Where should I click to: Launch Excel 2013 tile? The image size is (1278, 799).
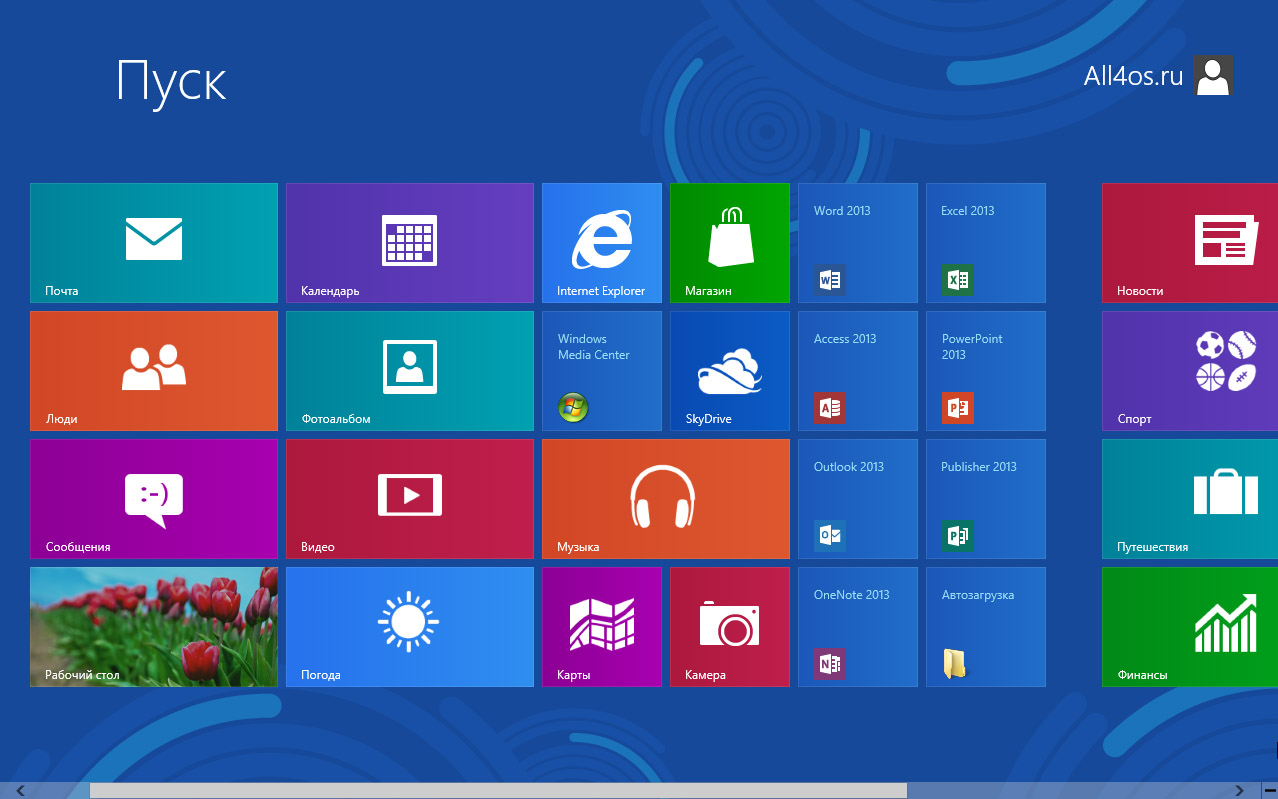pos(986,243)
